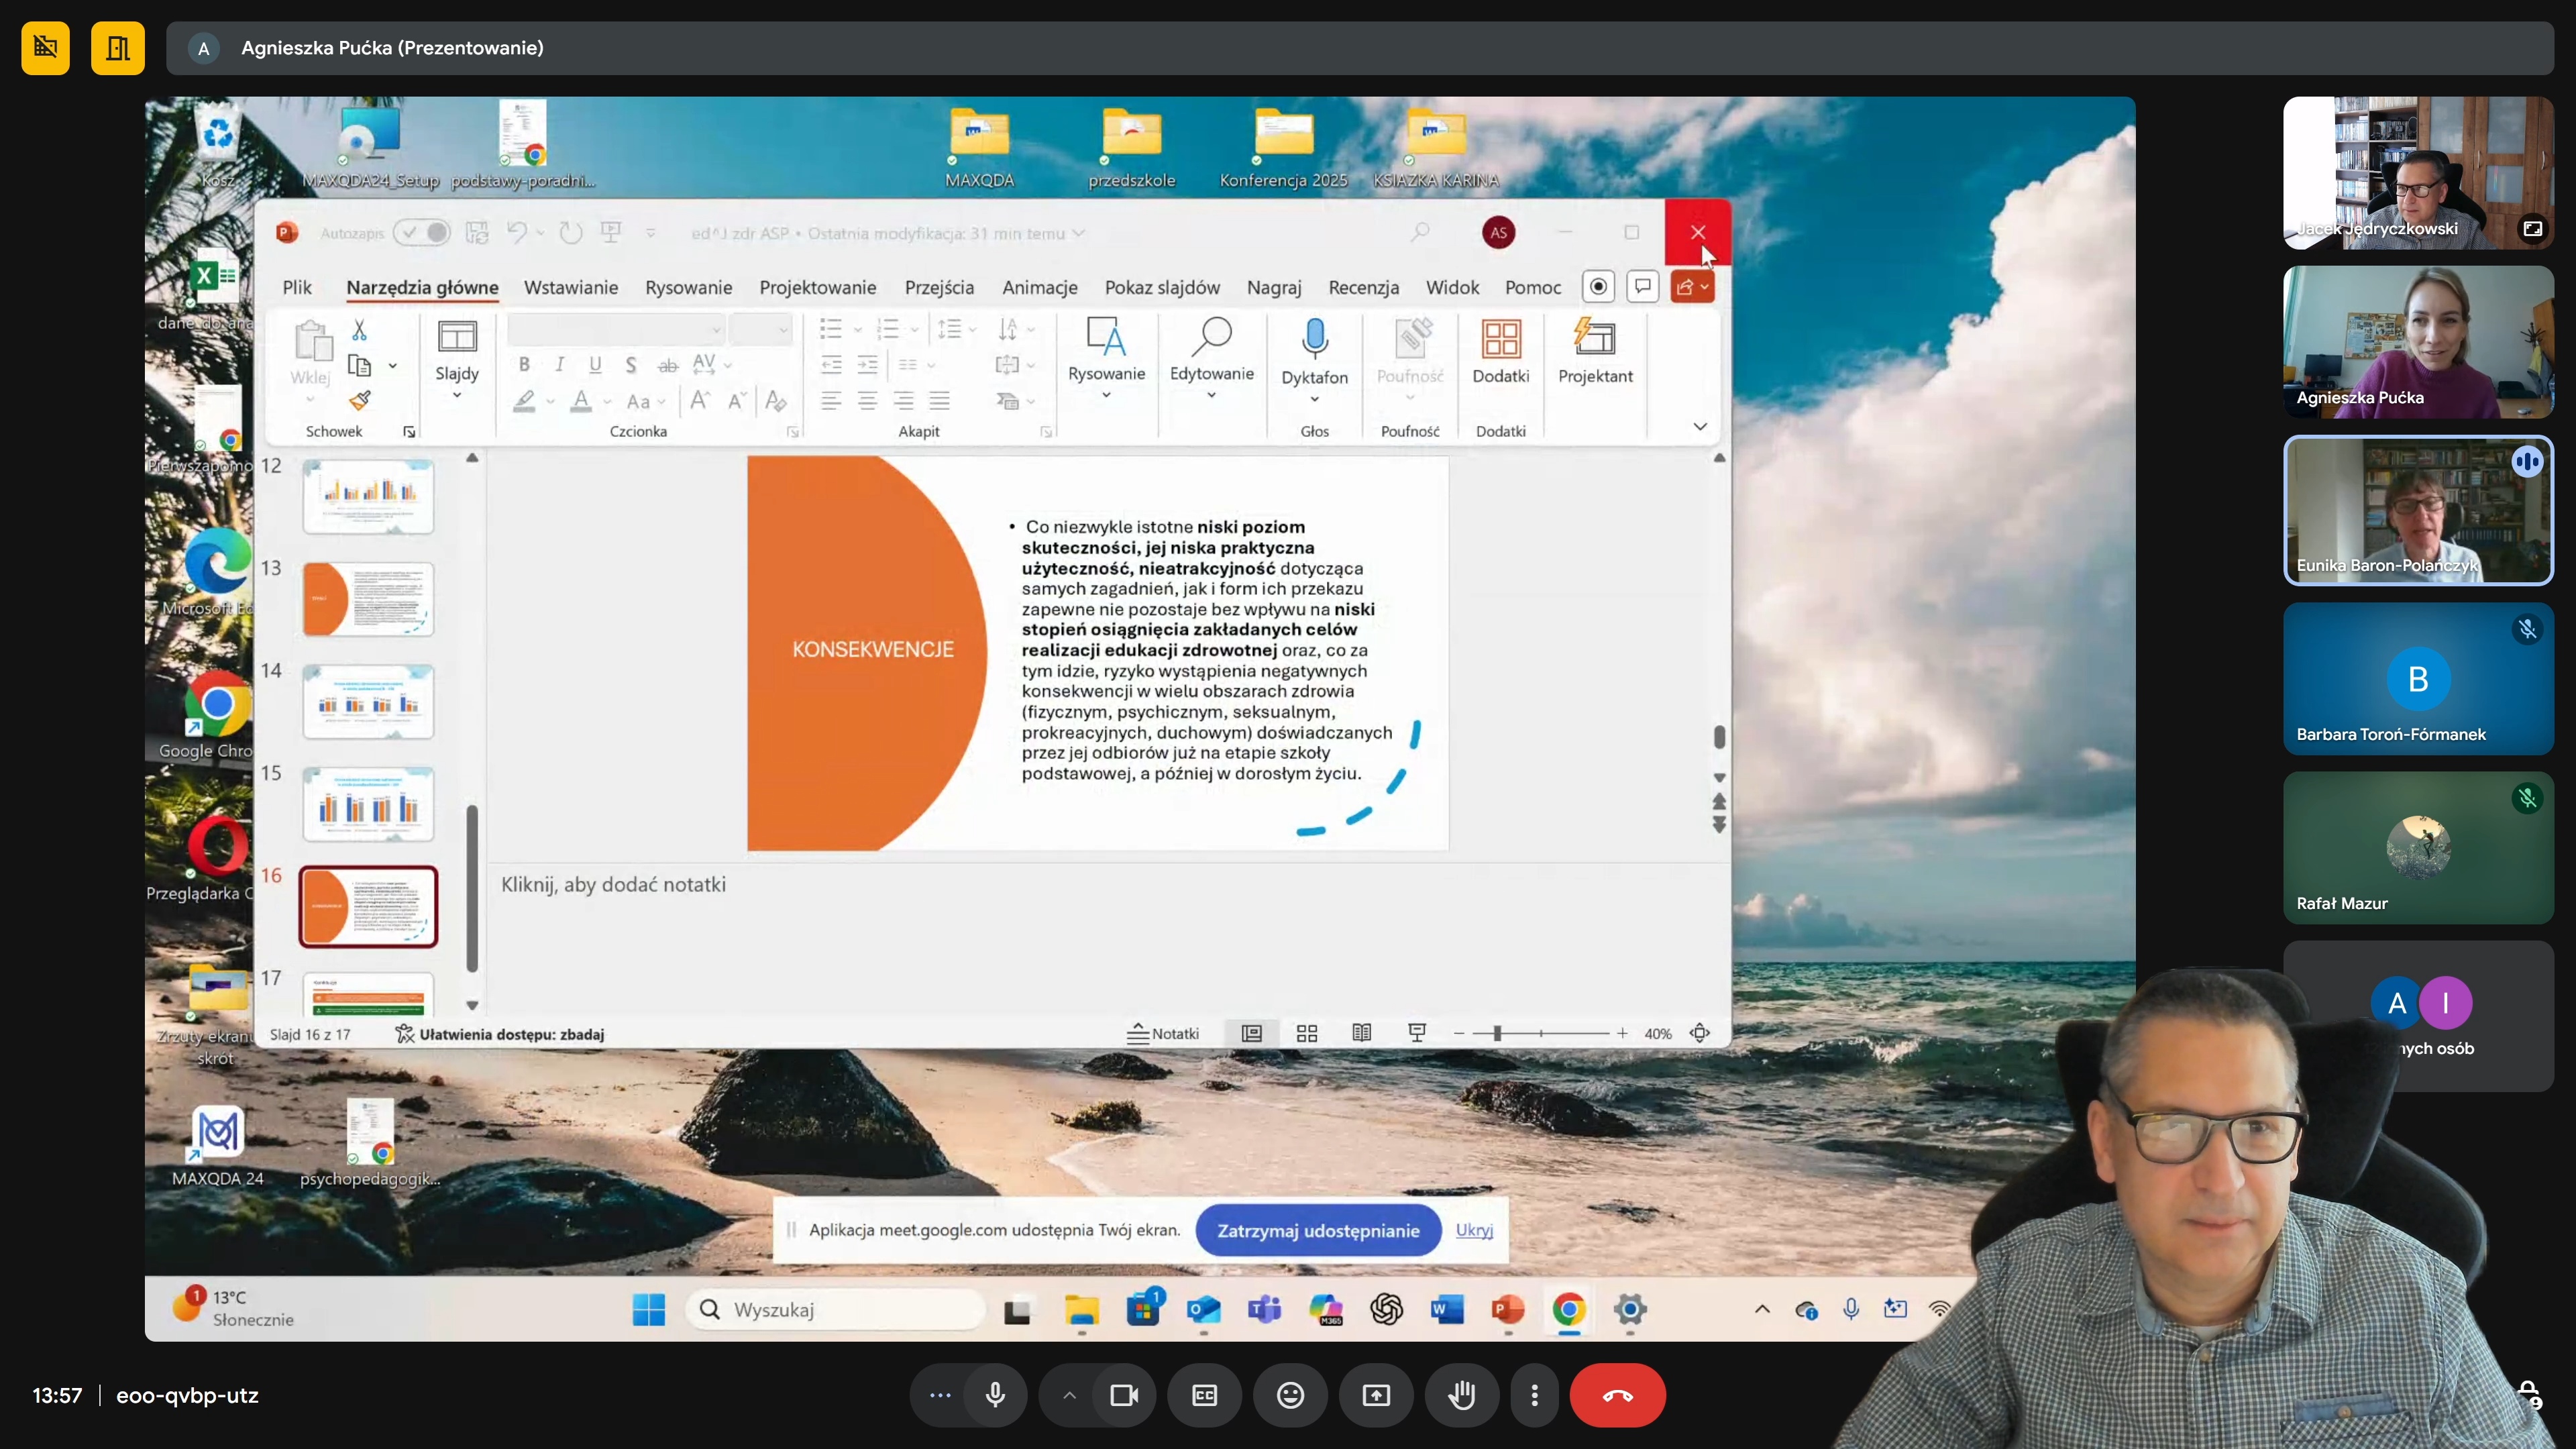
Task: Open the Plik menu
Action: [297, 288]
